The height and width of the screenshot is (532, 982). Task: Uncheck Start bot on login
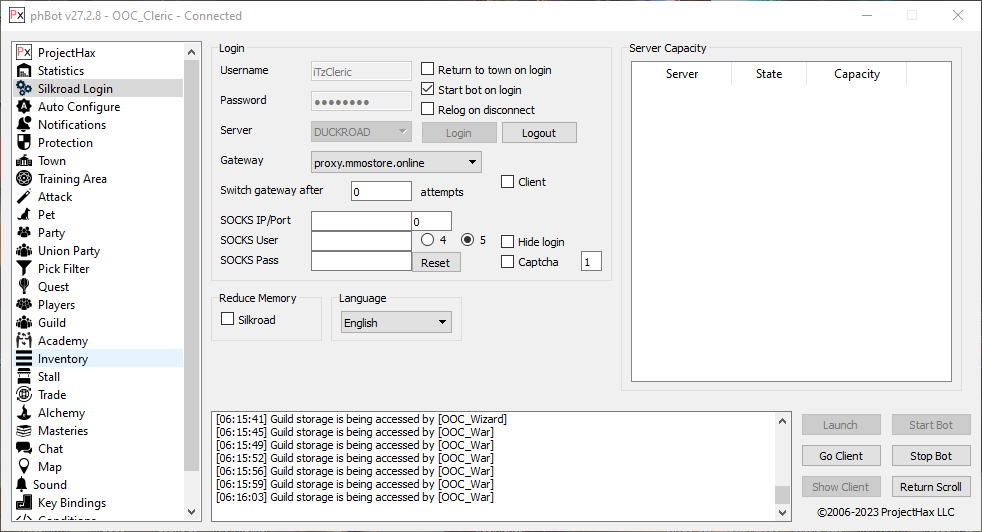coord(428,90)
